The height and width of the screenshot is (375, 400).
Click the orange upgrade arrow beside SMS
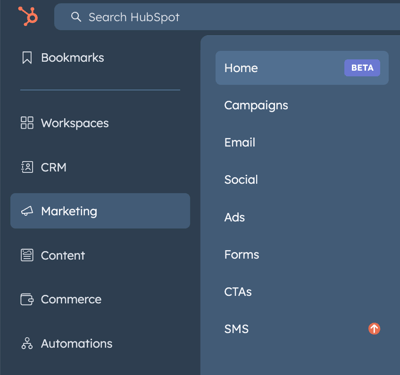(x=374, y=329)
